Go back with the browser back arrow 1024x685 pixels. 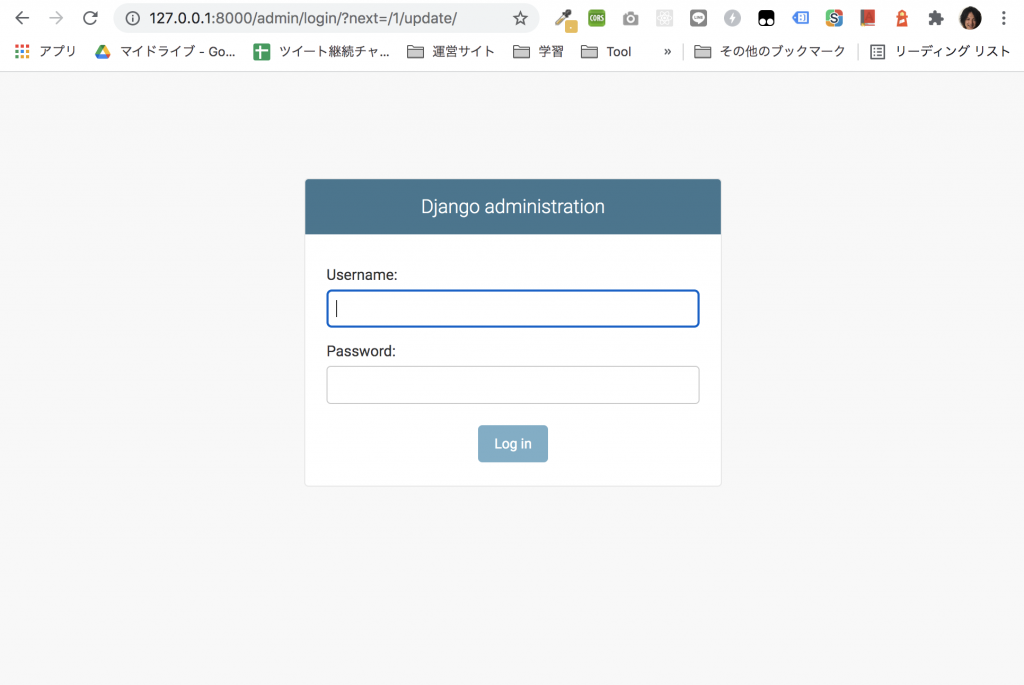22,18
